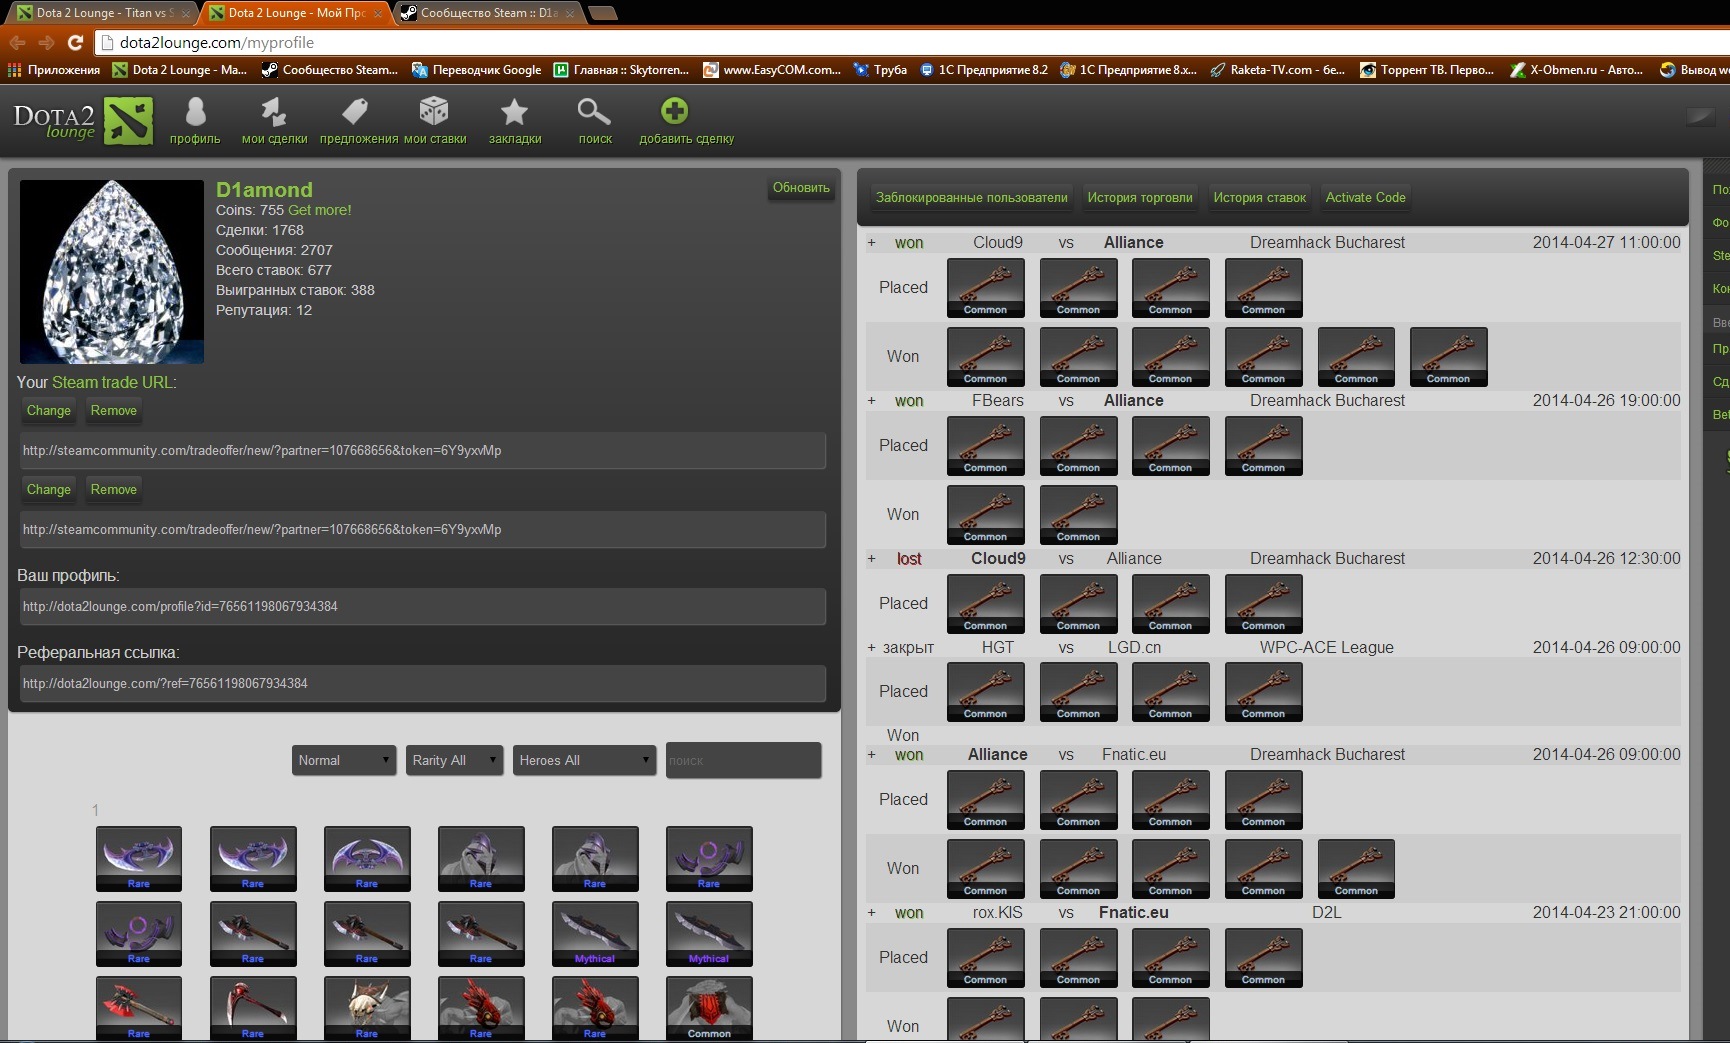Open bookmarks star icon (закладки)
Image resolution: width=1730 pixels, height=1043 pixels.
tap(515, 120)
